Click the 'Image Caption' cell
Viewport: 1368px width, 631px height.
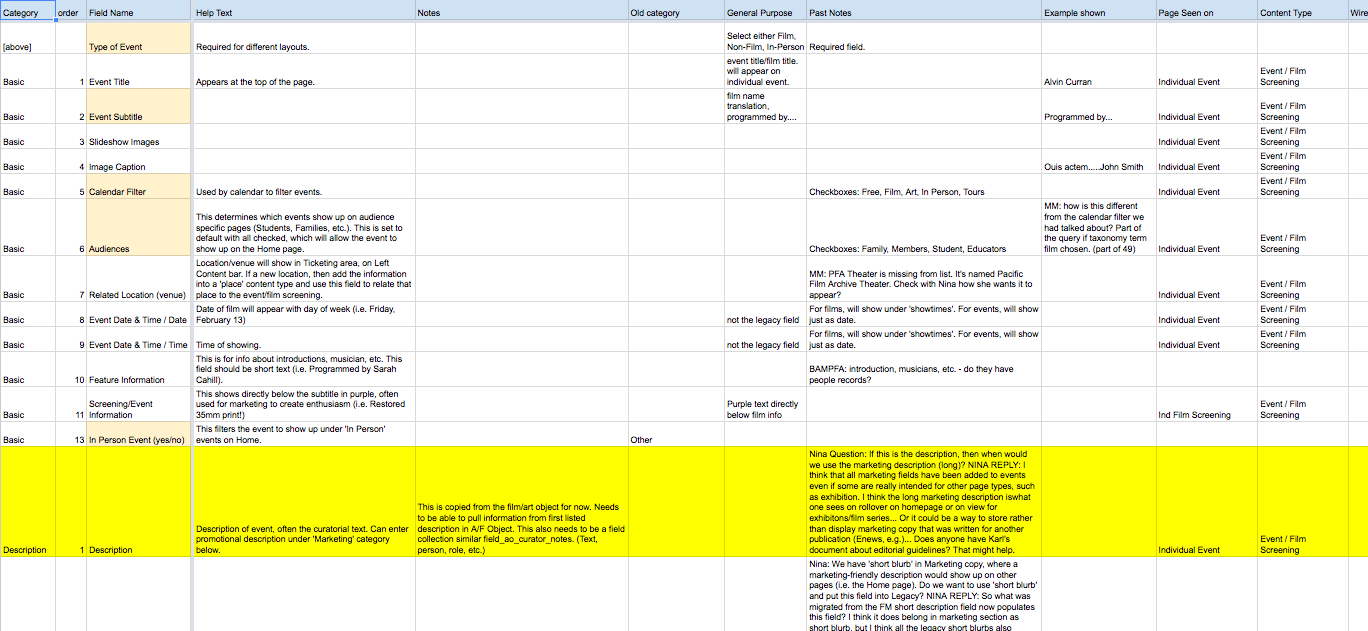coord(138,161)
